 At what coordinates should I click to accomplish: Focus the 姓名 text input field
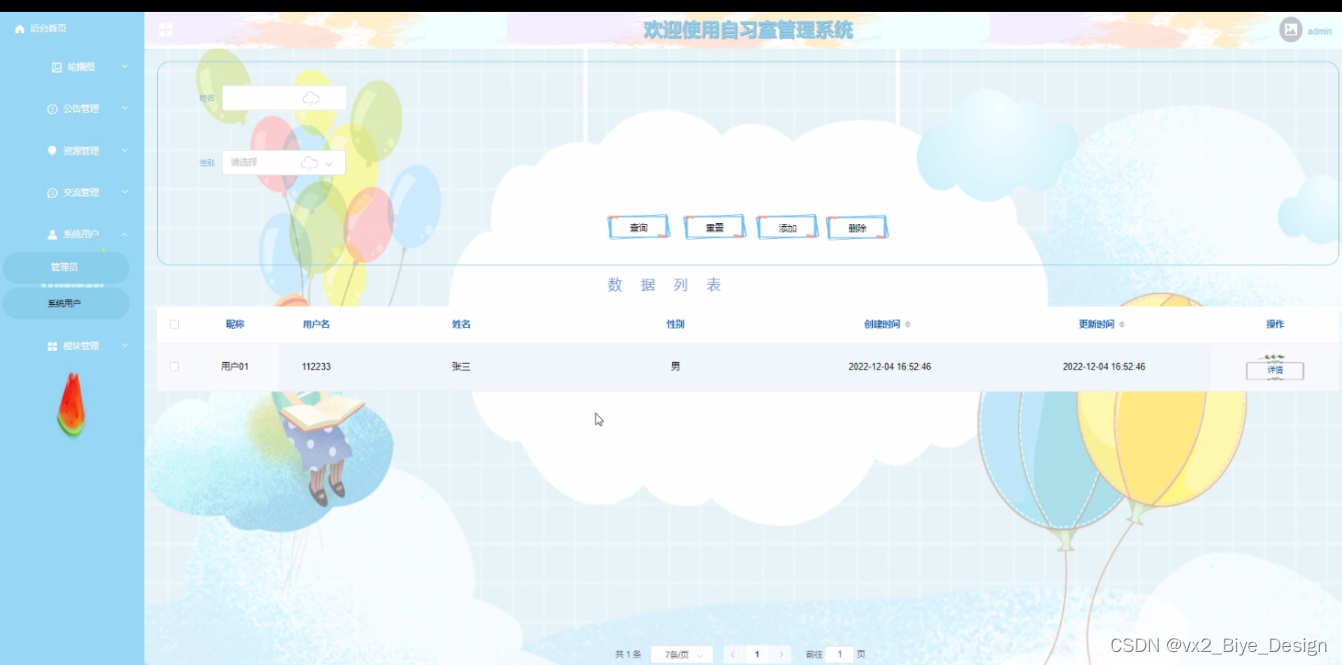284,98
